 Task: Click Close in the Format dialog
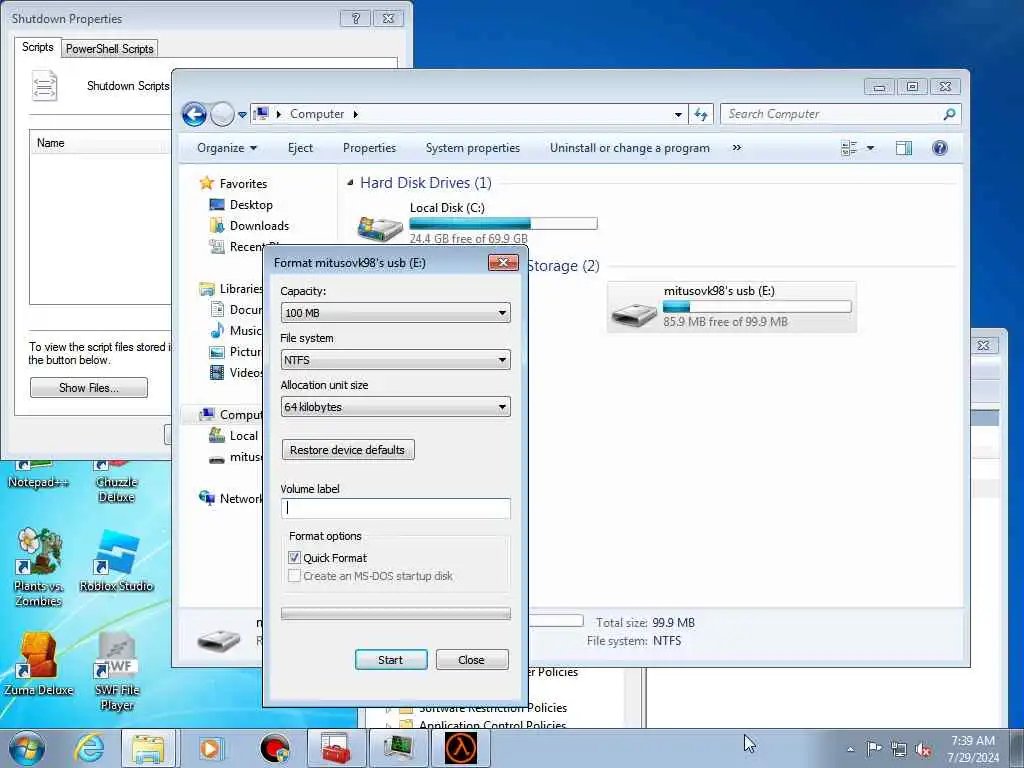pyautogui.click(x=472, y=660)
